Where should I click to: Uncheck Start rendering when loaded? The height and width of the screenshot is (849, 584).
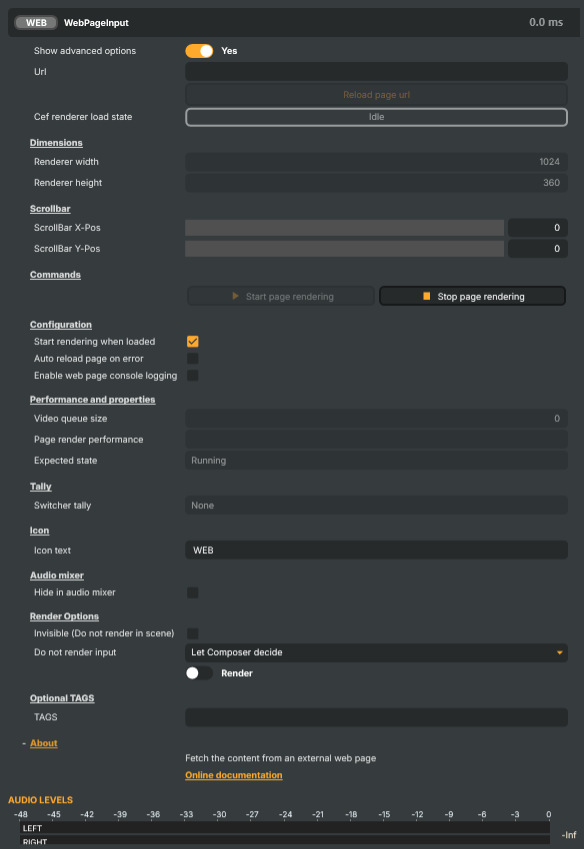[193, 342]
